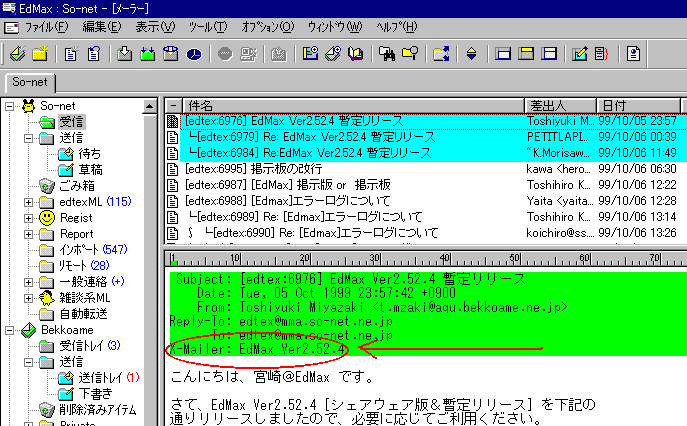Expand the edtexML folder
Viewport: 687px width, 426px height.
tap(28, 202)
